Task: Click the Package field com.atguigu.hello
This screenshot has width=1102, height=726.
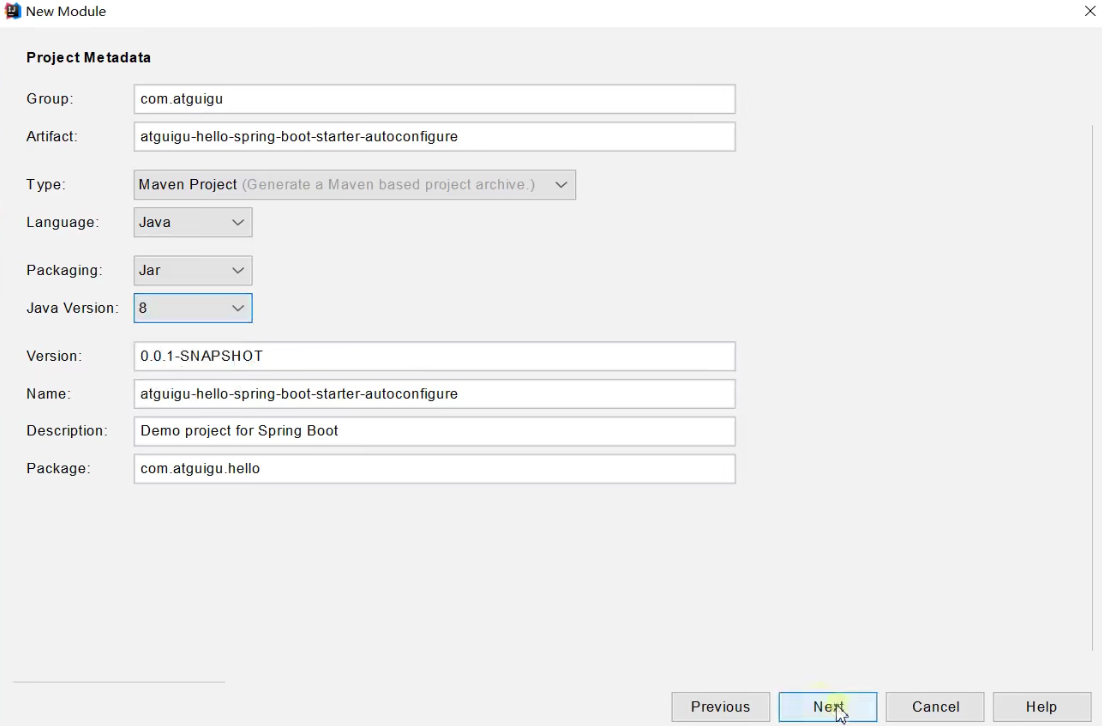Action: click(434, 469)
